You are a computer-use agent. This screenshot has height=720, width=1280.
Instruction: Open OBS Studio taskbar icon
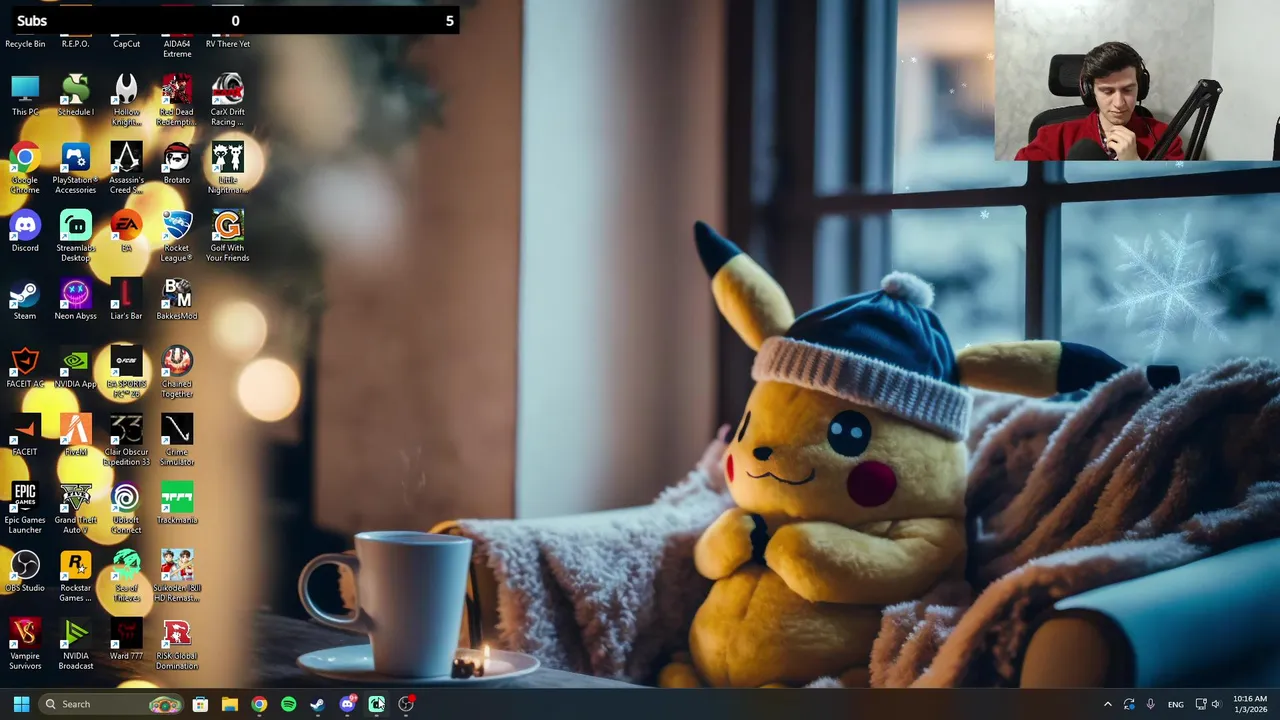[406, 704]
